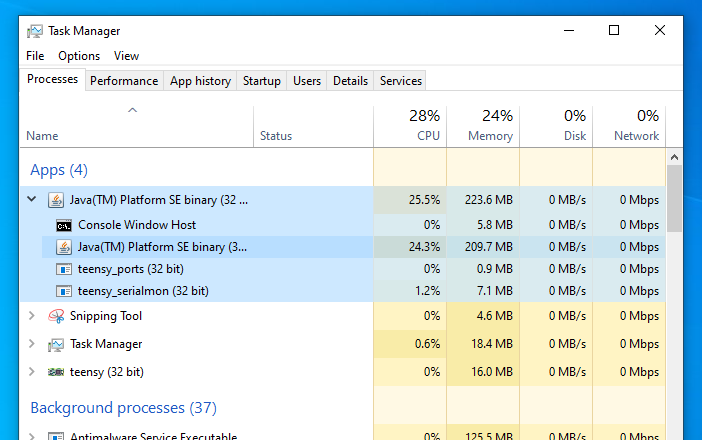Switch to the Details tab
Image resolution: width=702 pixels, height=440 pixels.
point(350,81)
